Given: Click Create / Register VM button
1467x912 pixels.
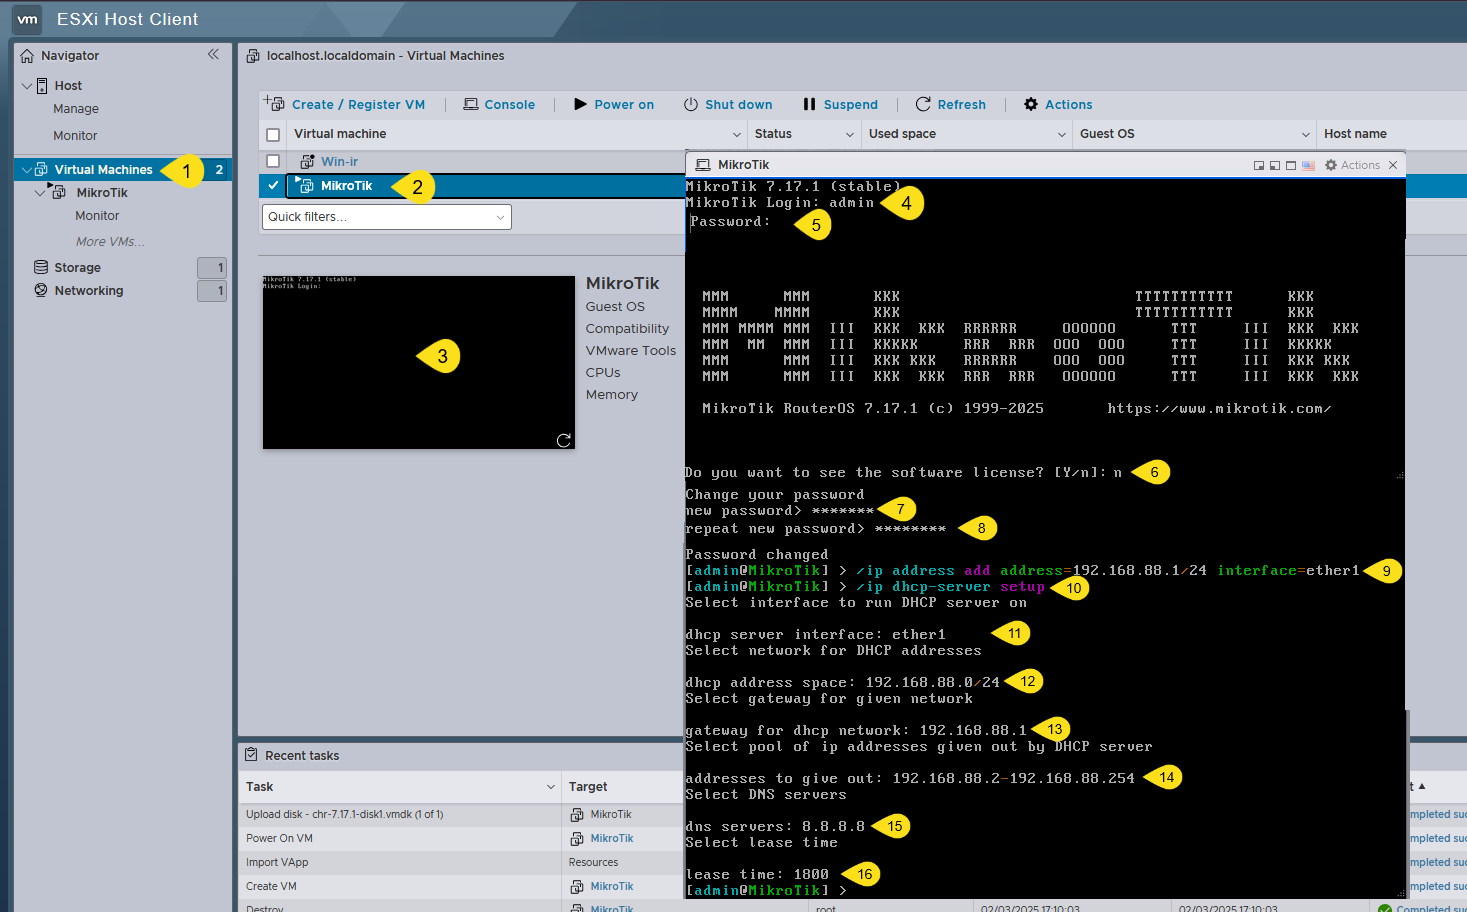Looking at the screenshot, I should (345, 104).
